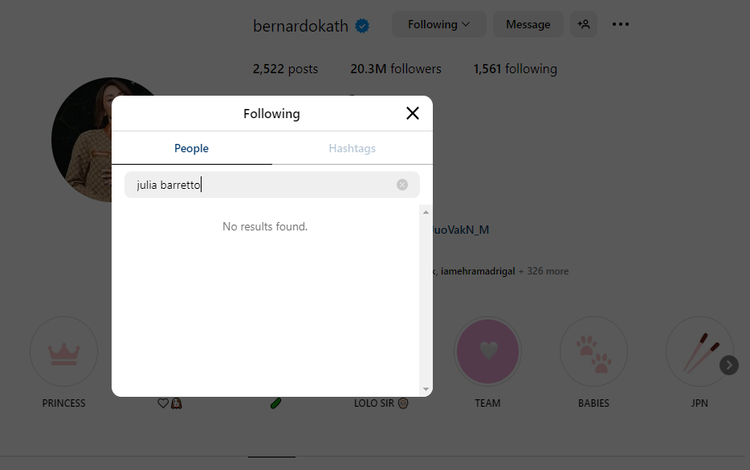Open the three-dots more options menu
Screen dimensions: 750x470
pos(621,24)
